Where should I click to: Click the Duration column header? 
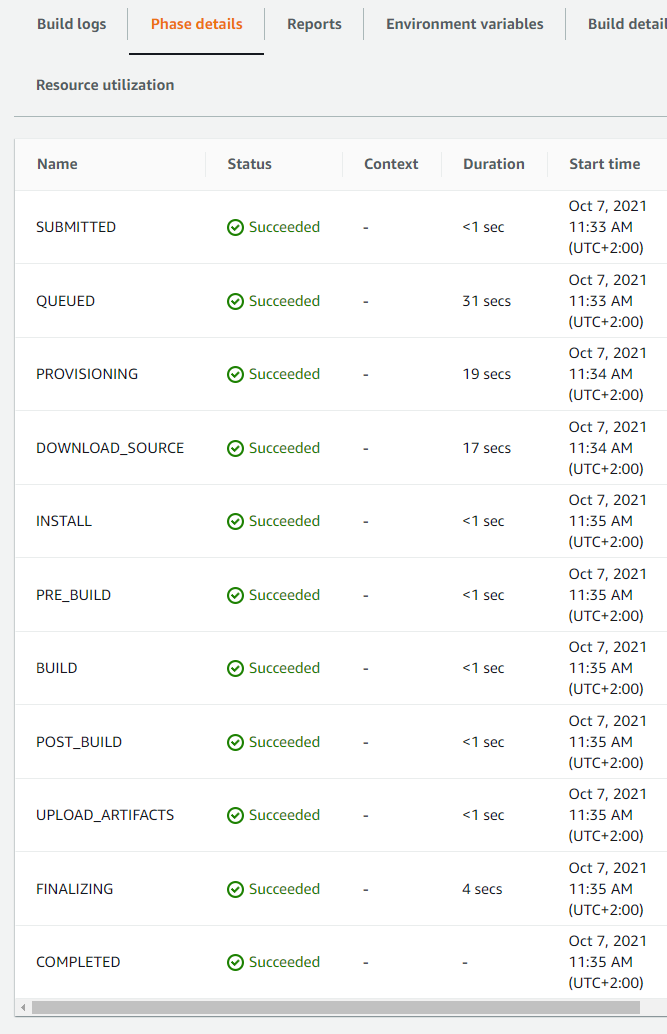point(493,164)
